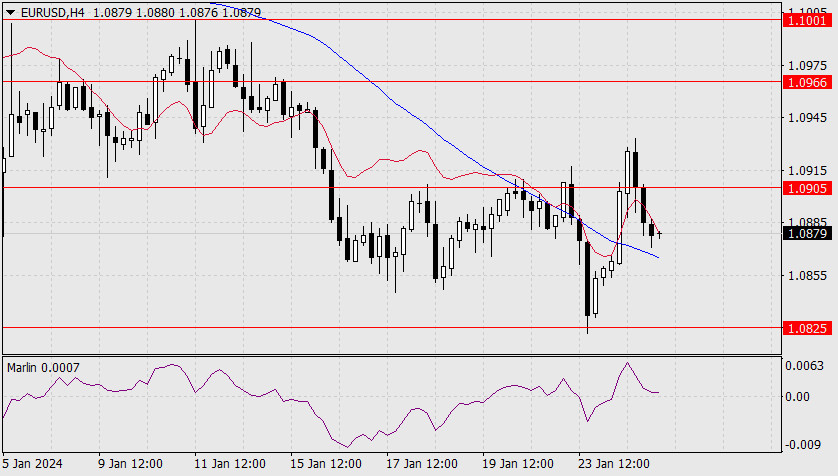Click the 1.0905 red price level label
Image resolution: width=838 pixels, height=476 pixels.
(x=808, y=188)
